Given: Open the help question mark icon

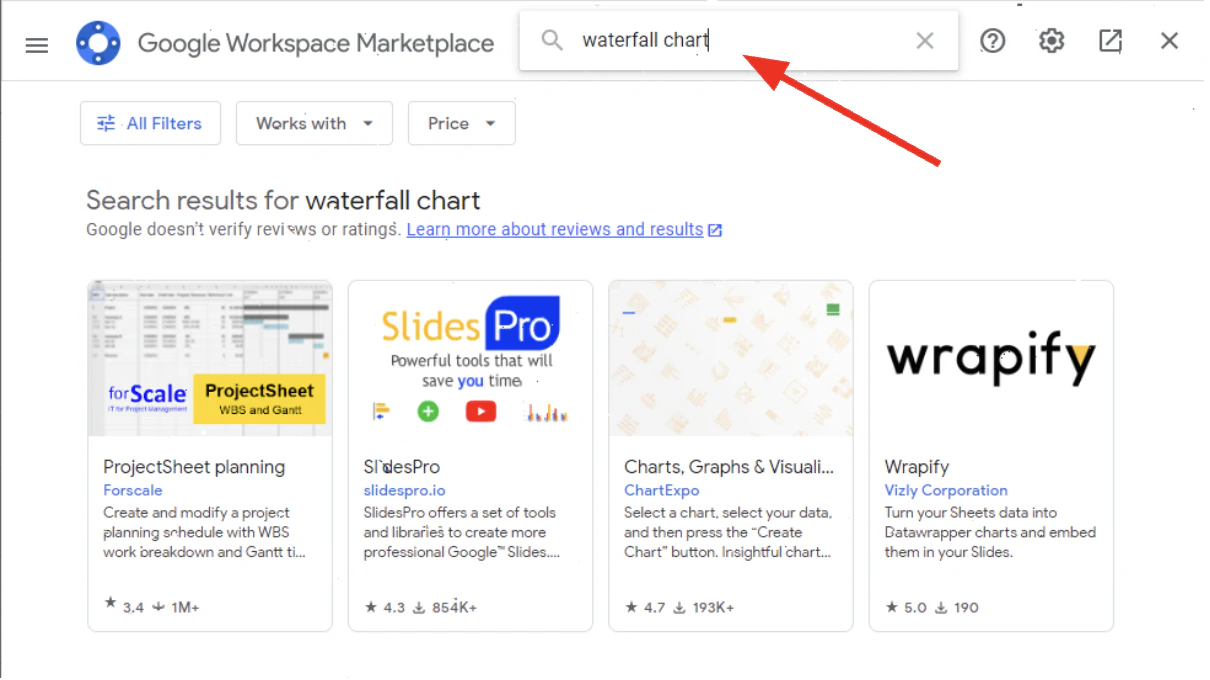Looking at the screenshot, I should pyautogui.click(x=992, y=41).
